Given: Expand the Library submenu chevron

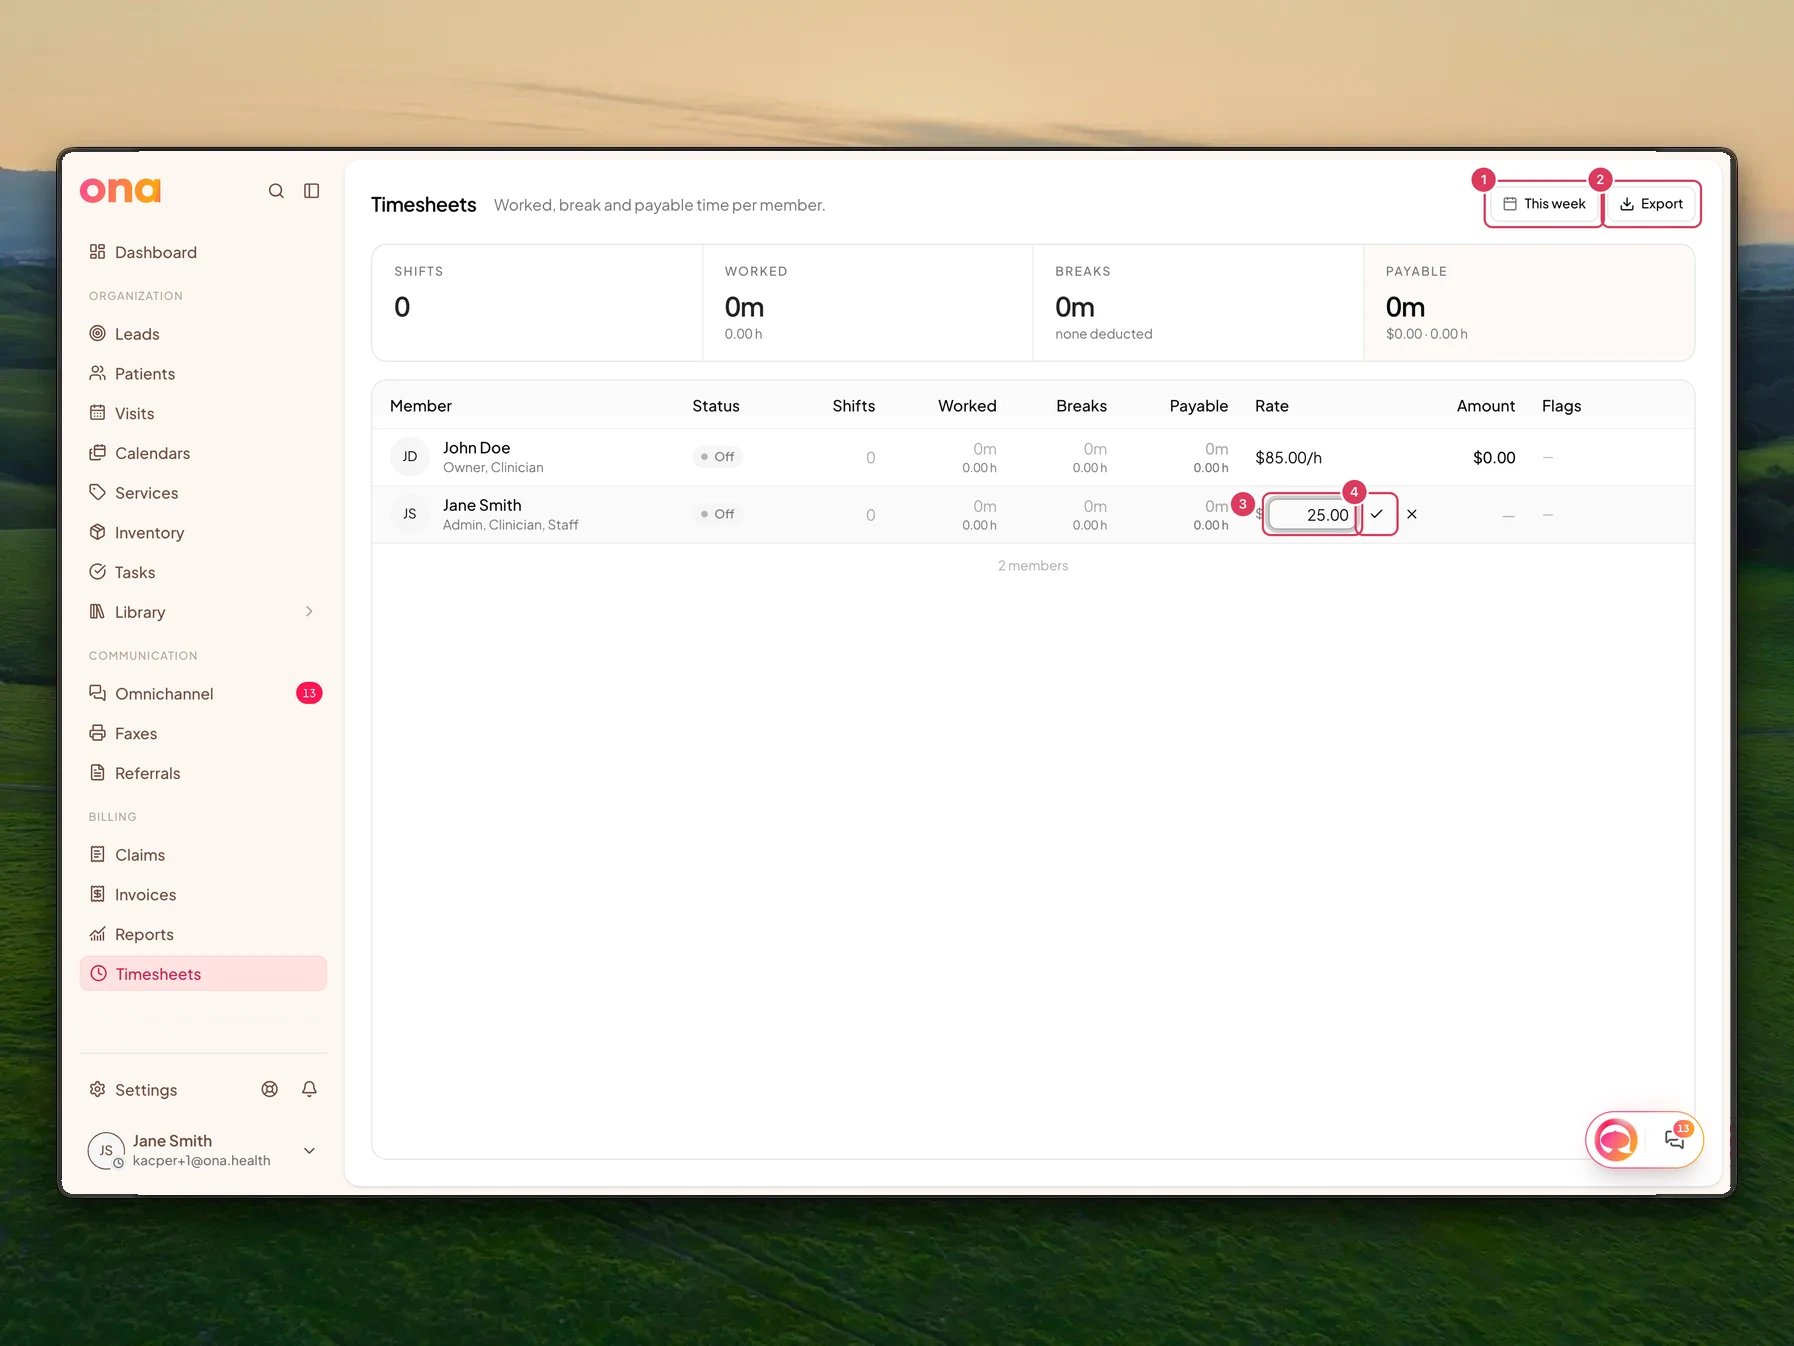Looking at the screenshot, I should coord(309,612).
